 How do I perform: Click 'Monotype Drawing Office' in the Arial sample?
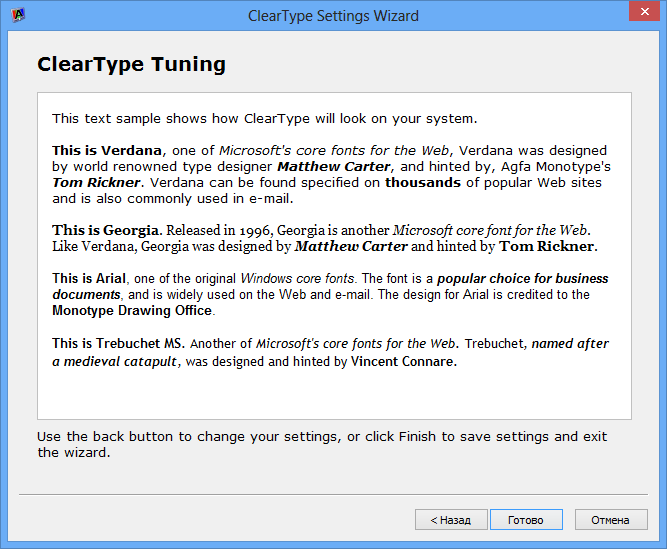click(x=132, y=311)
